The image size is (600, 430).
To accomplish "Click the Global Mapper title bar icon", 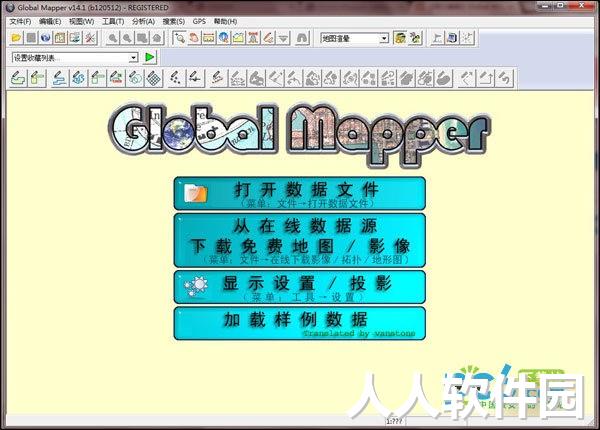I will [x=10, y=7].
